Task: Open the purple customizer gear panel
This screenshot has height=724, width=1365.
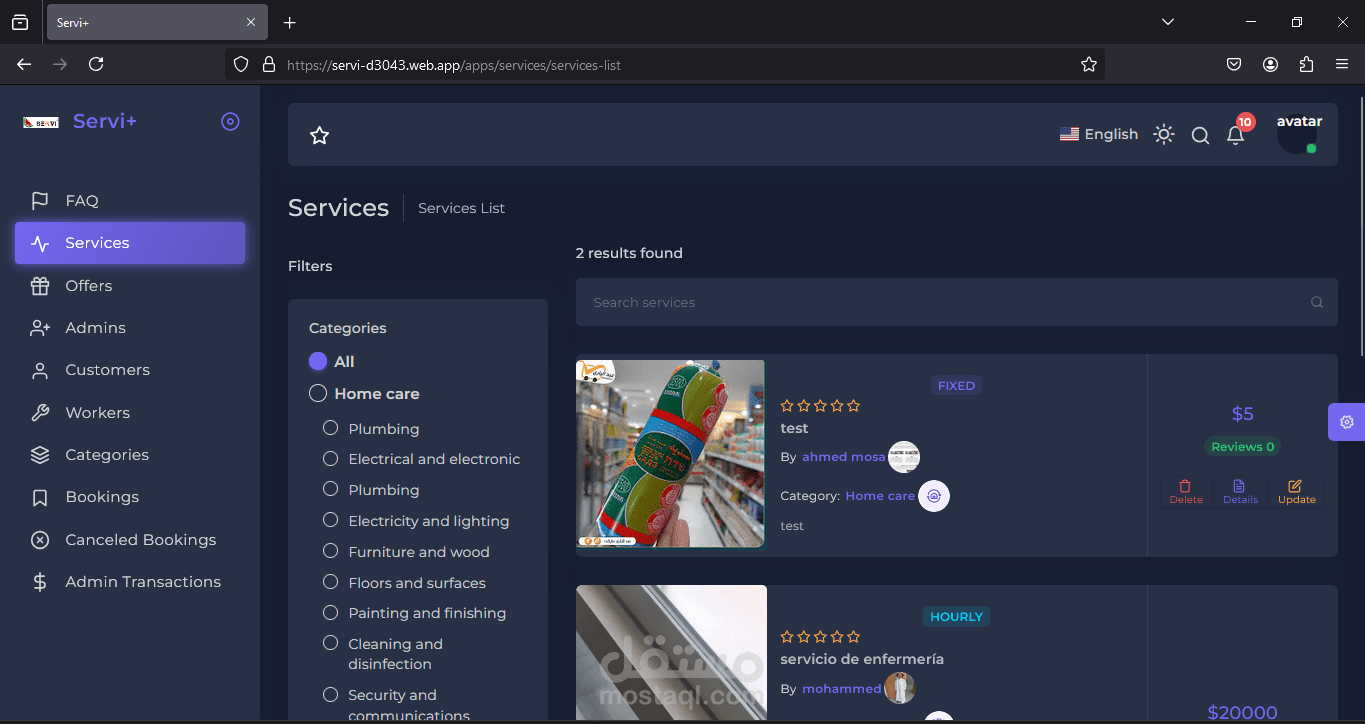Action: coord(1346,422)
